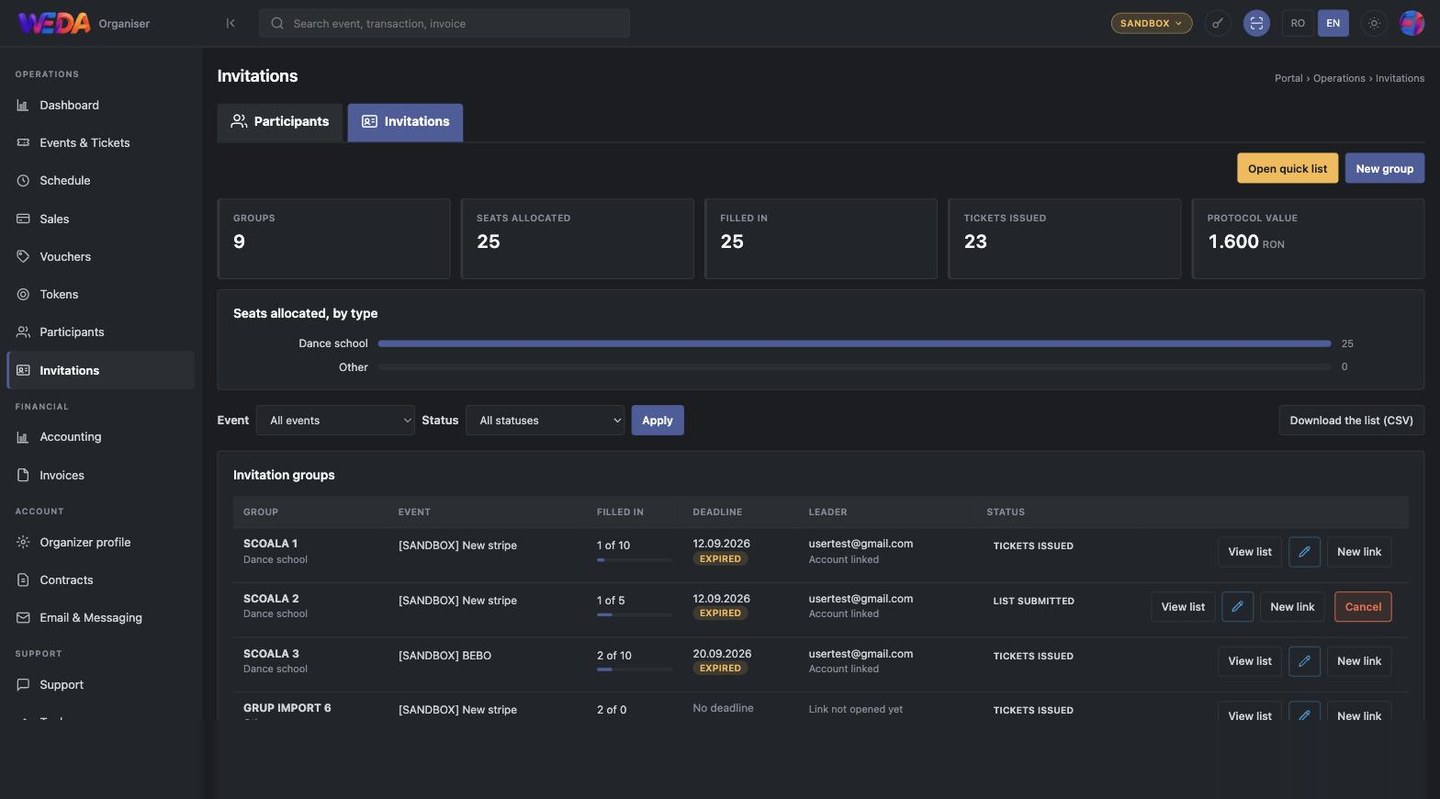Apply the selected filters

tap(658, 420)
